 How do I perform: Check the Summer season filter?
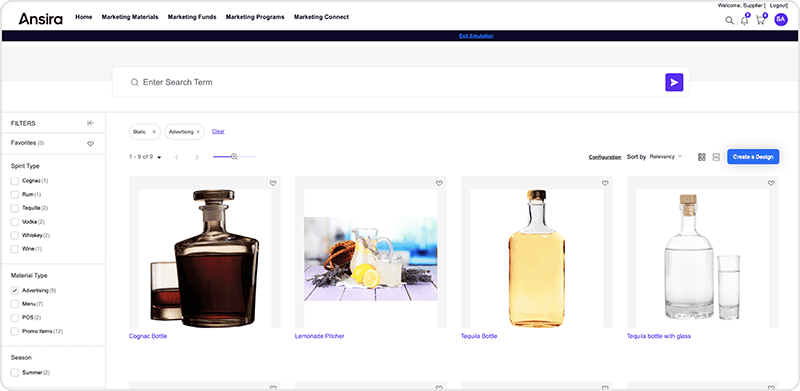15,373
